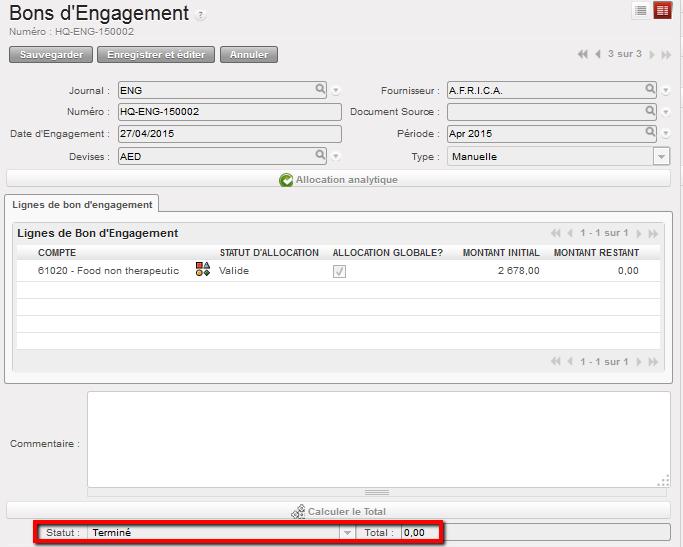Viewport: 683px width, 547px height.
Task: Search Fournisseur field magnifier icon
Action: coord(650,89)
